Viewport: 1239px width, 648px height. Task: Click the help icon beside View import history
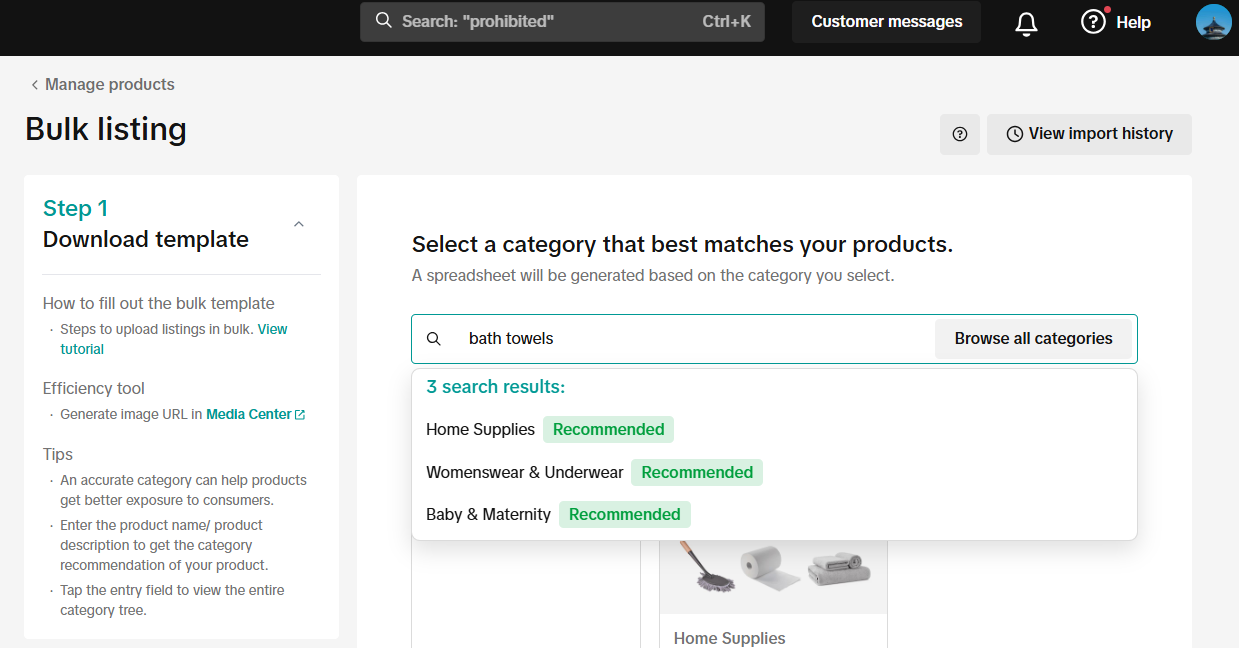pyautogui.click(x=960, y=134)
